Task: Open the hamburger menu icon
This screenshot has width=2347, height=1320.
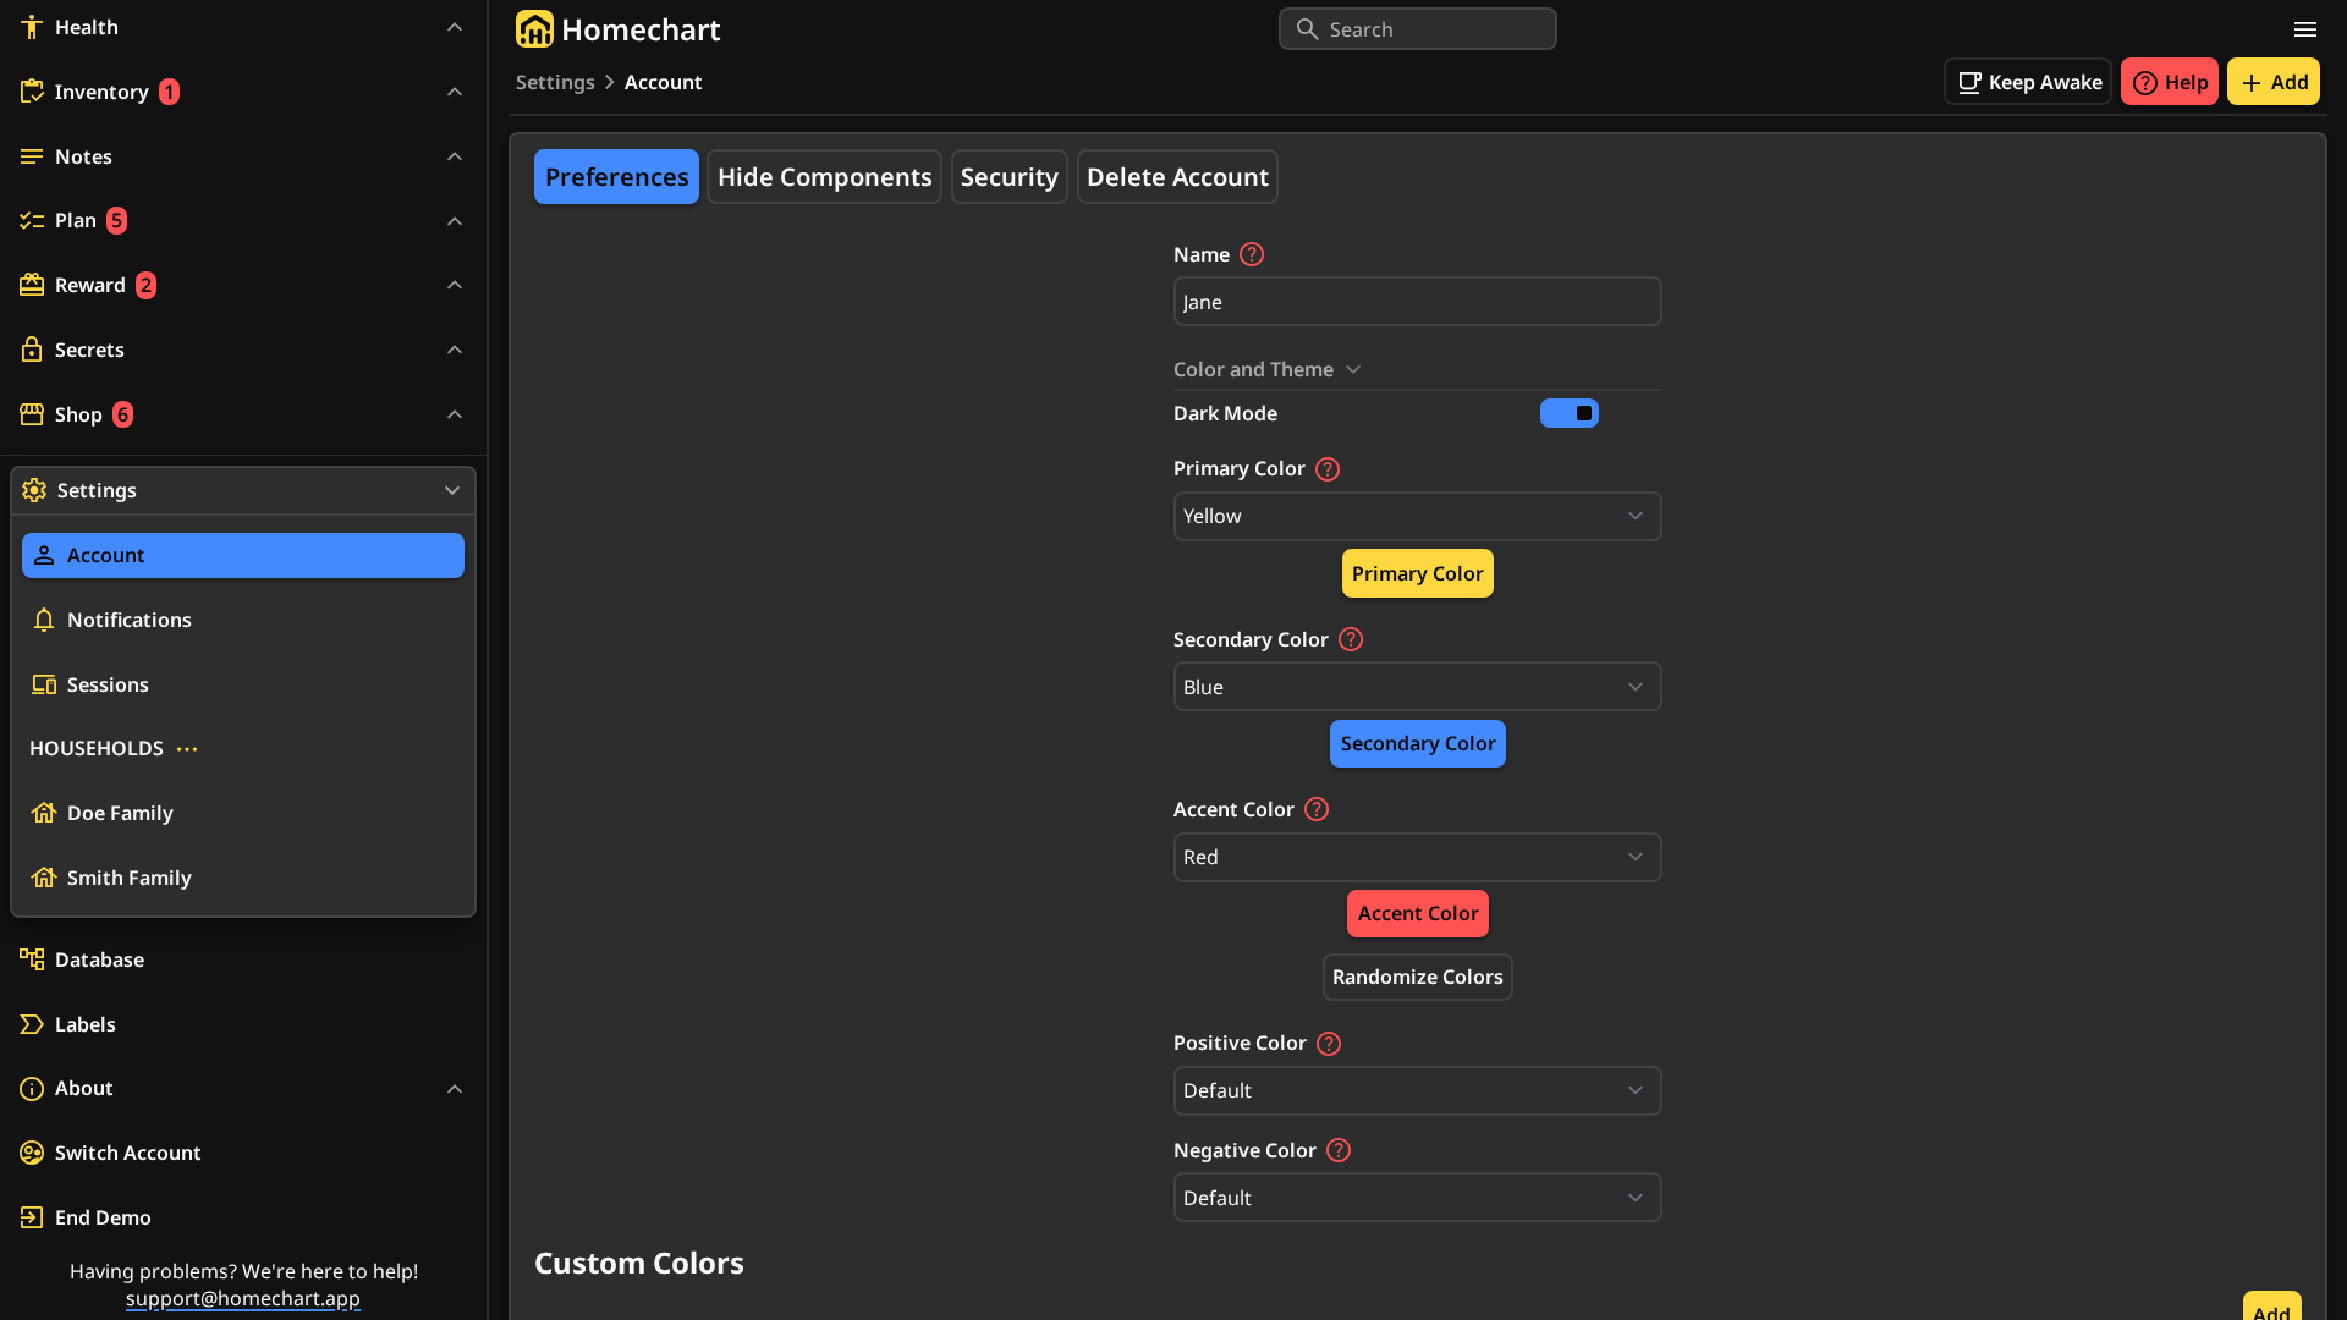Action: pyautogui.click(x=2304, y=29)
